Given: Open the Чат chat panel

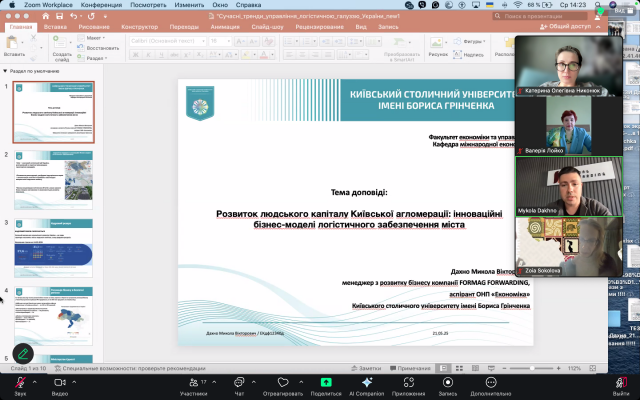Looking at the screenshot, I should click(x=239, y=383).
